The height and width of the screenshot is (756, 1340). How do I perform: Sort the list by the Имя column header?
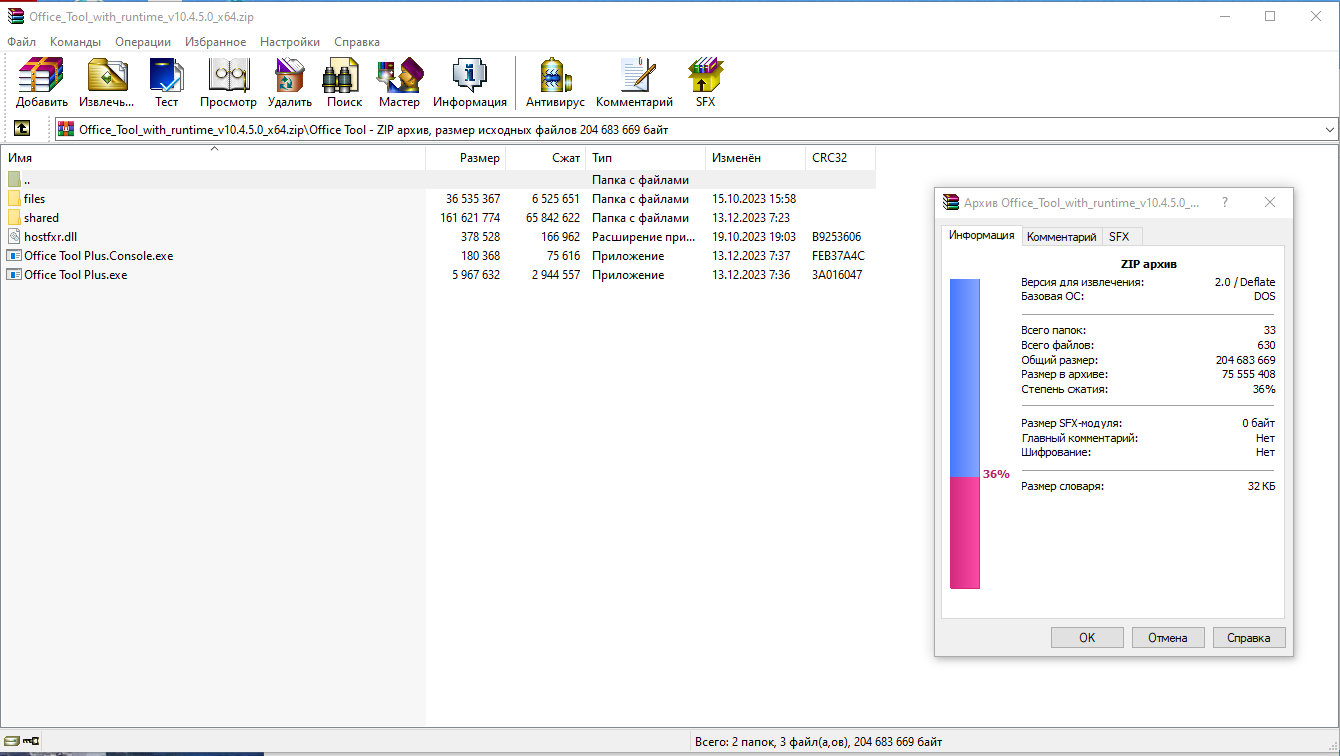pos(213,158)
